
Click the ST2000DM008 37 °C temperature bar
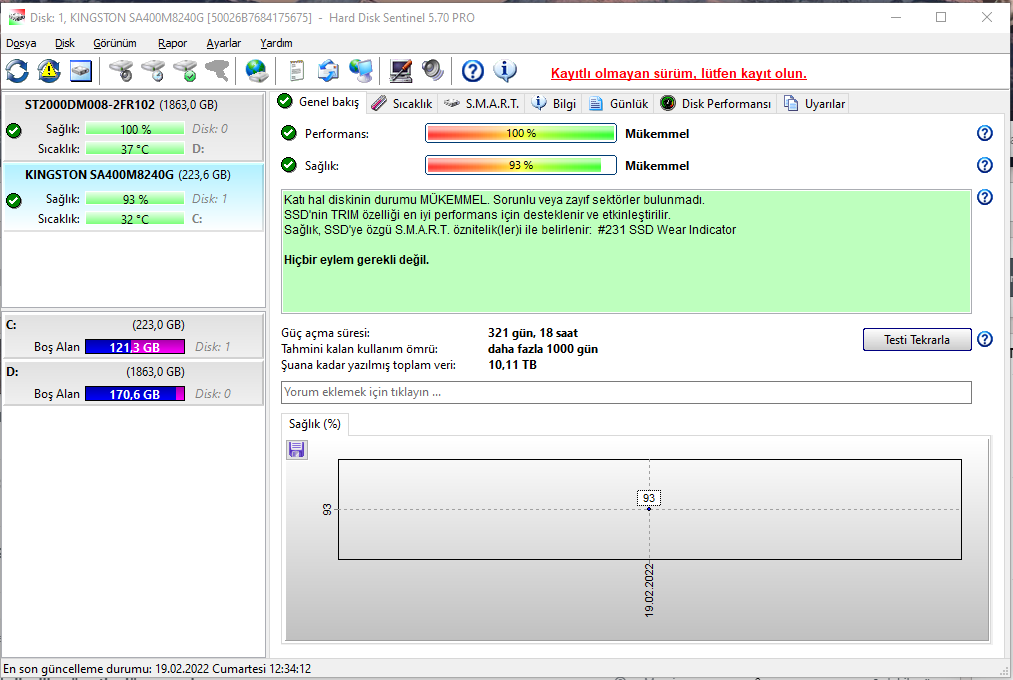[x=134, y=149]
